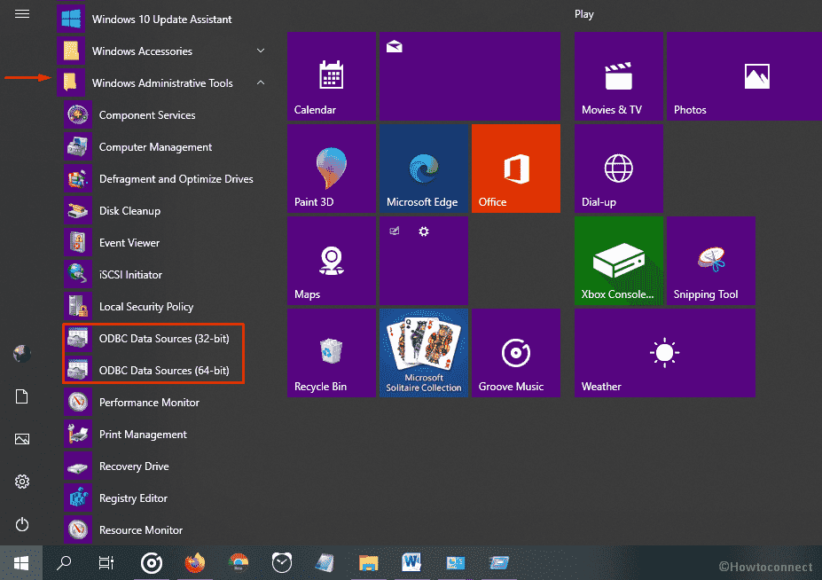Image resolution: width=822 pixels, height=580 pixels.
Task: Open Firefox from the taskbar
Action: (194, 563)
